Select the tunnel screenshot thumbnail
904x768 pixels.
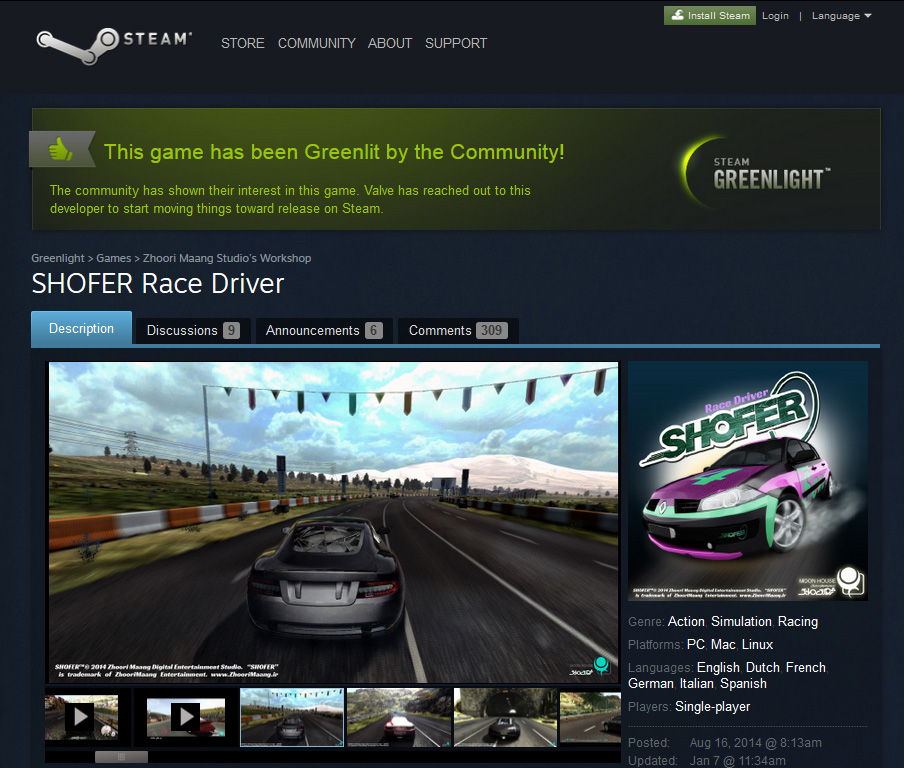pos(506,717)
